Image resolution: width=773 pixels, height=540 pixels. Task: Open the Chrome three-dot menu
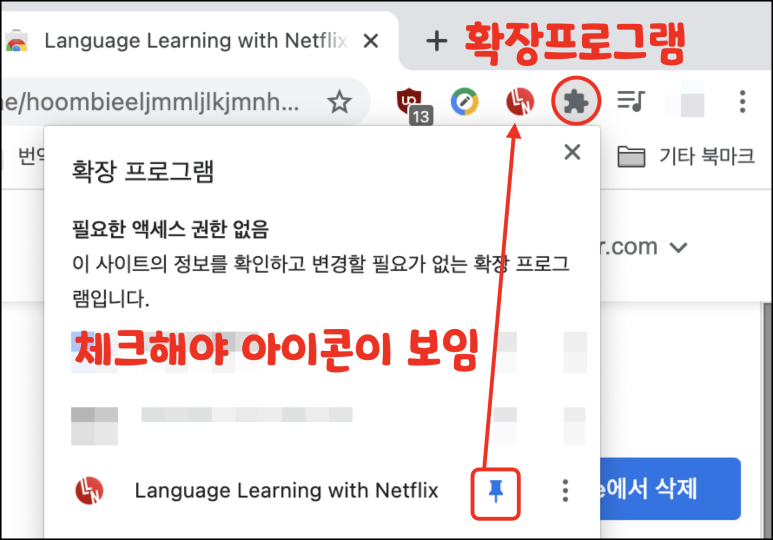coord(742,102)
